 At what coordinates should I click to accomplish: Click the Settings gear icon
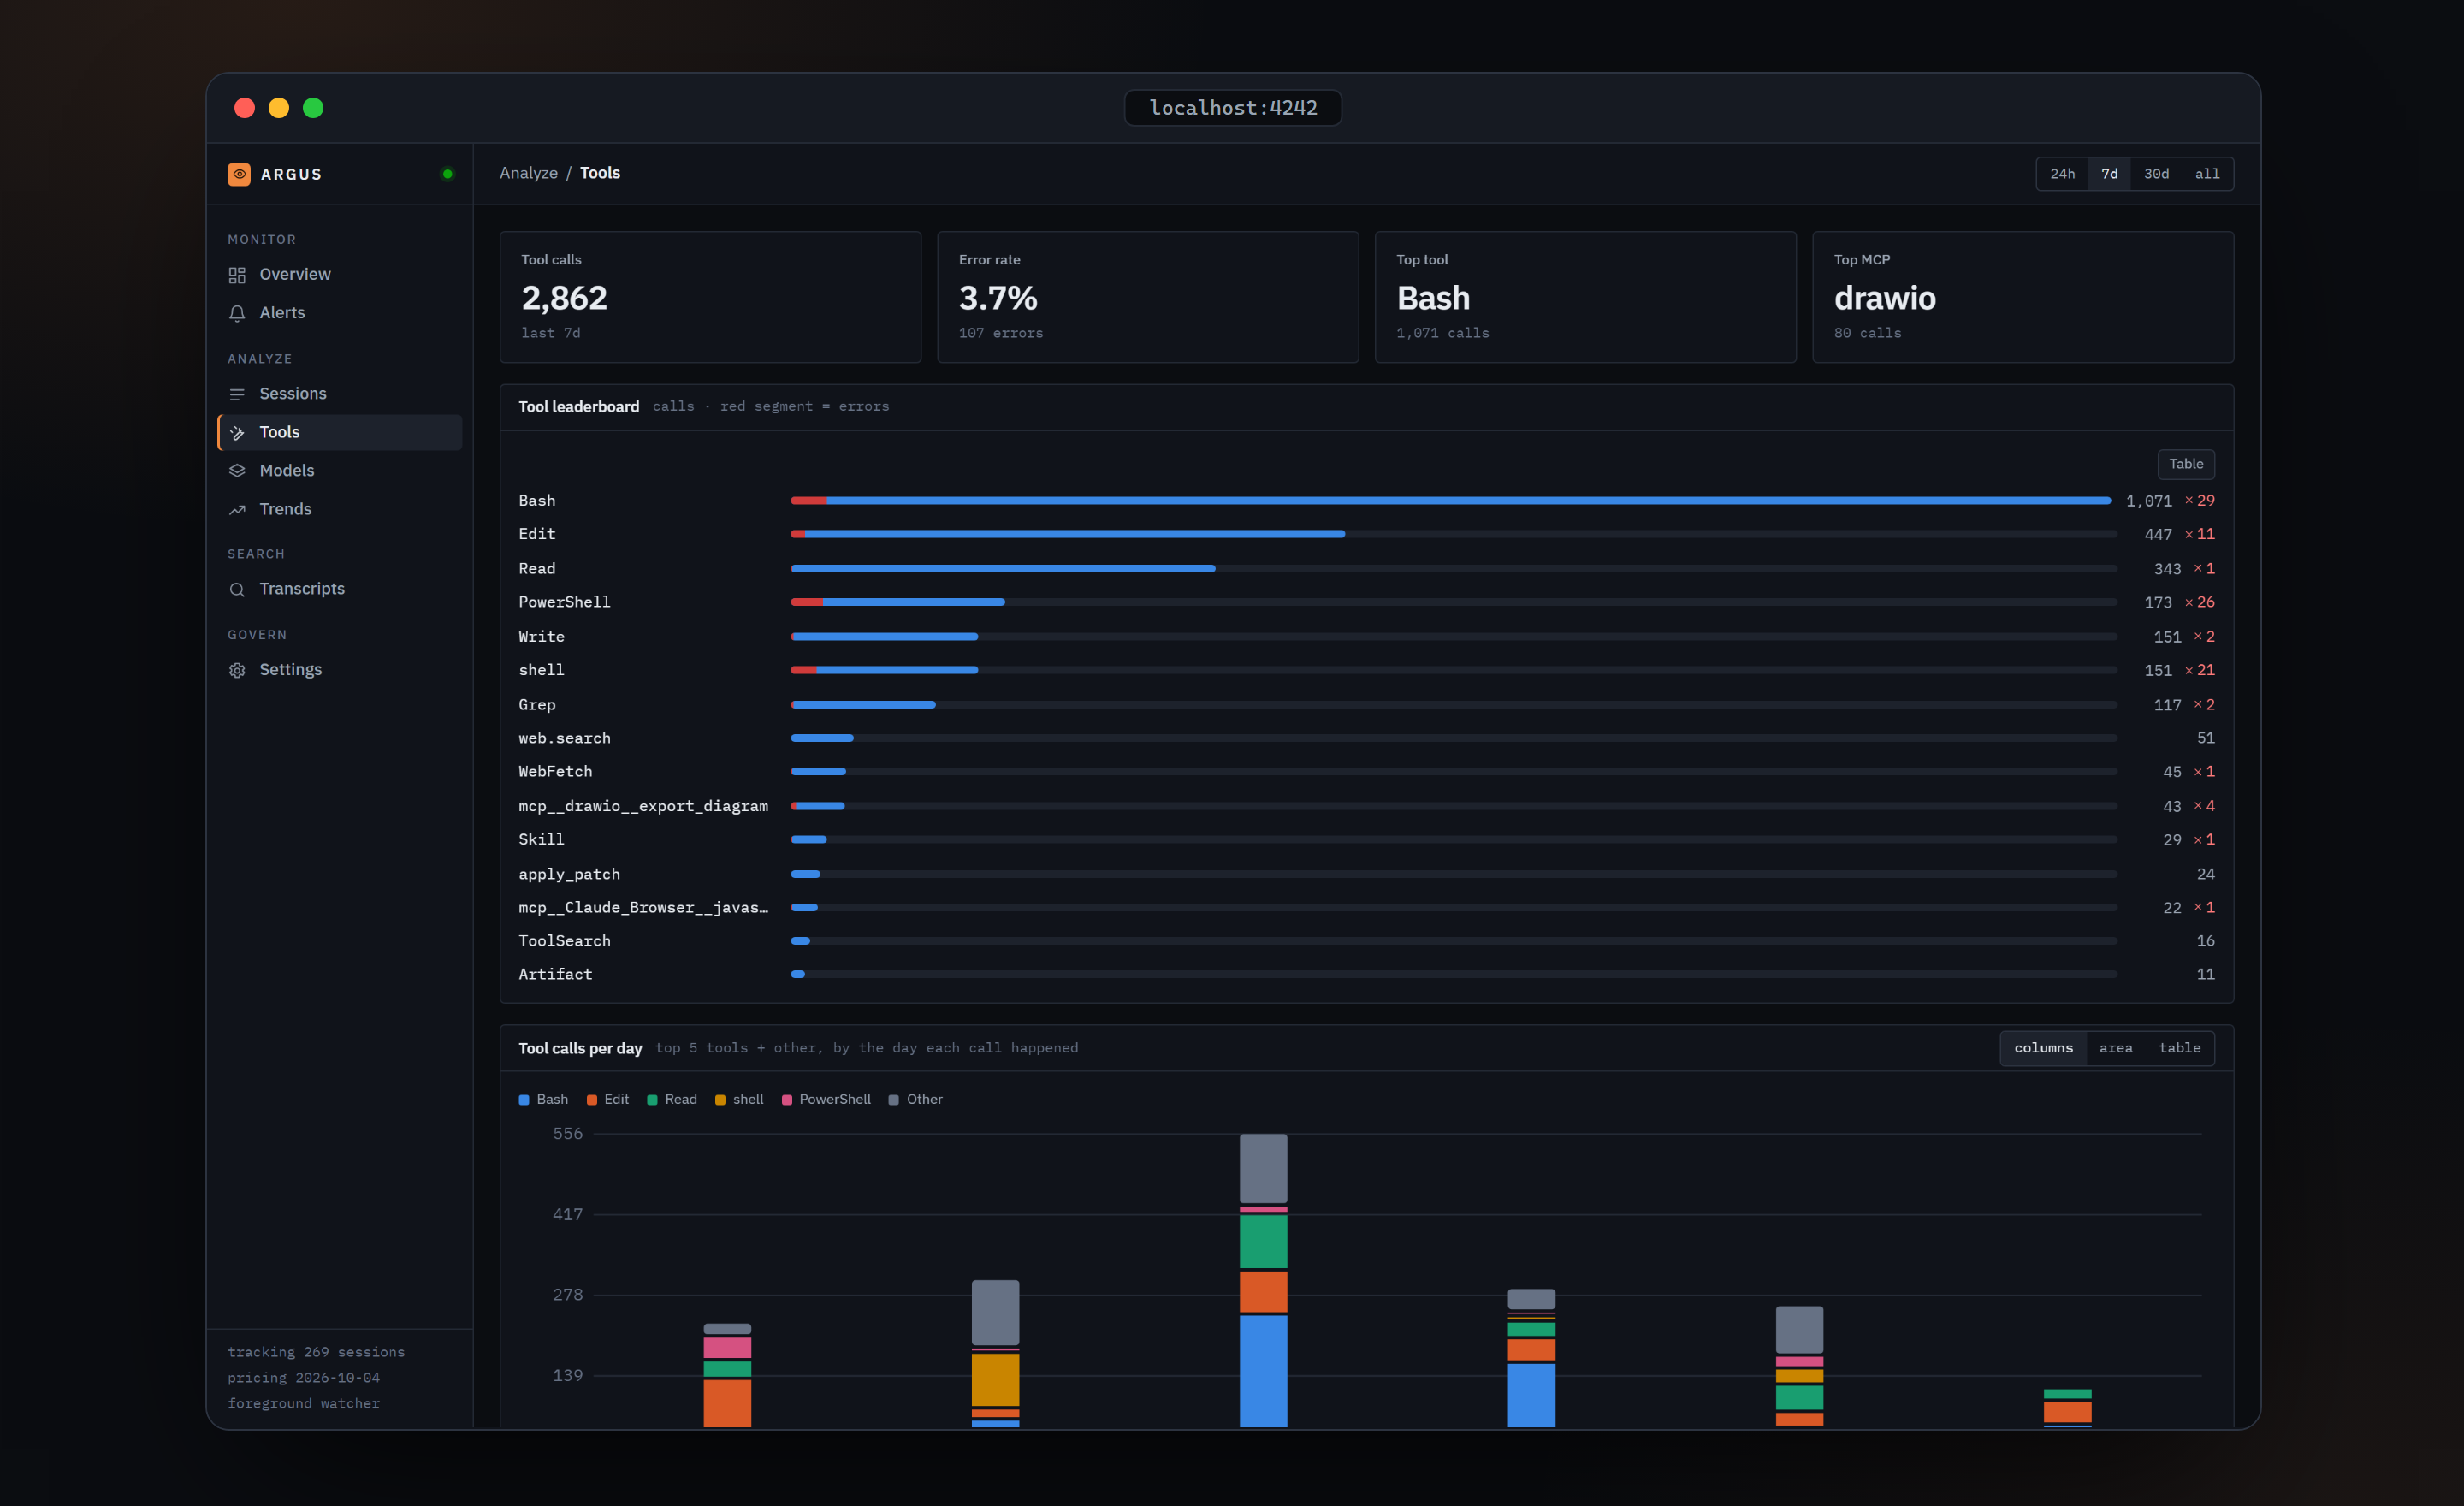(x=237, y=670)
